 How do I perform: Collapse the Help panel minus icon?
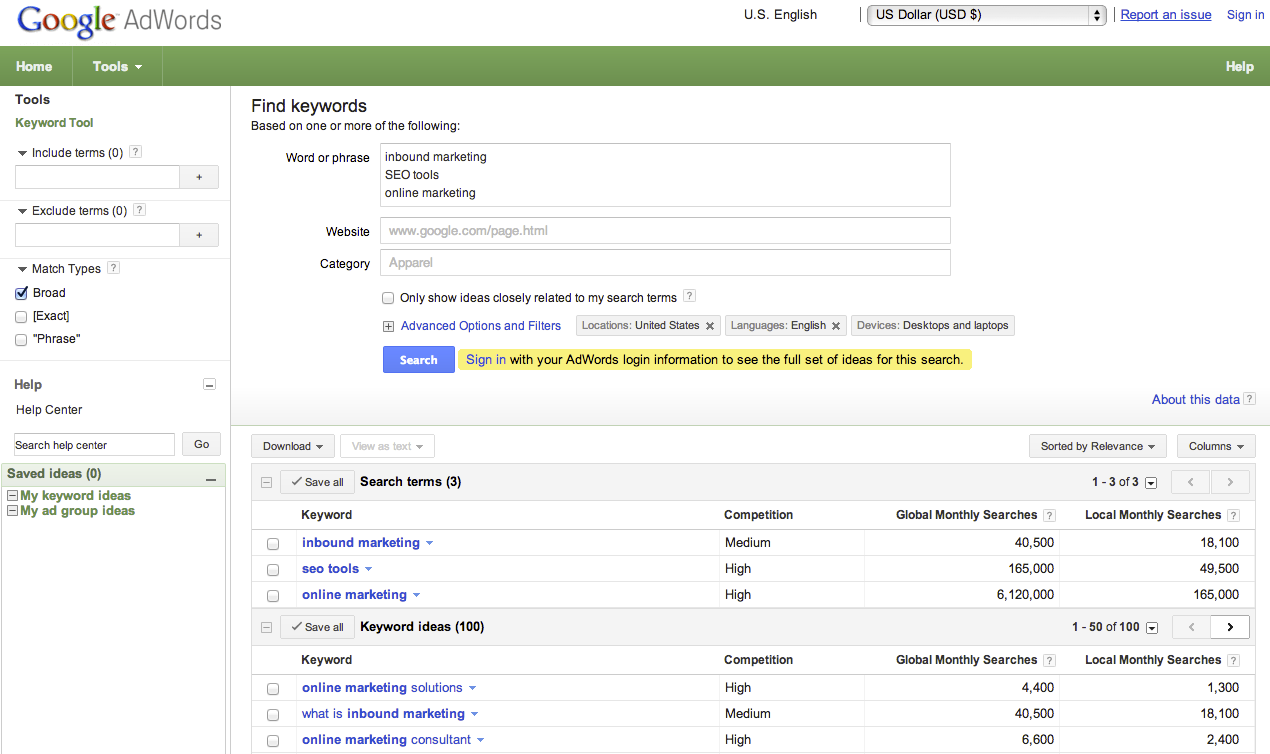click(x=209, y=385)
